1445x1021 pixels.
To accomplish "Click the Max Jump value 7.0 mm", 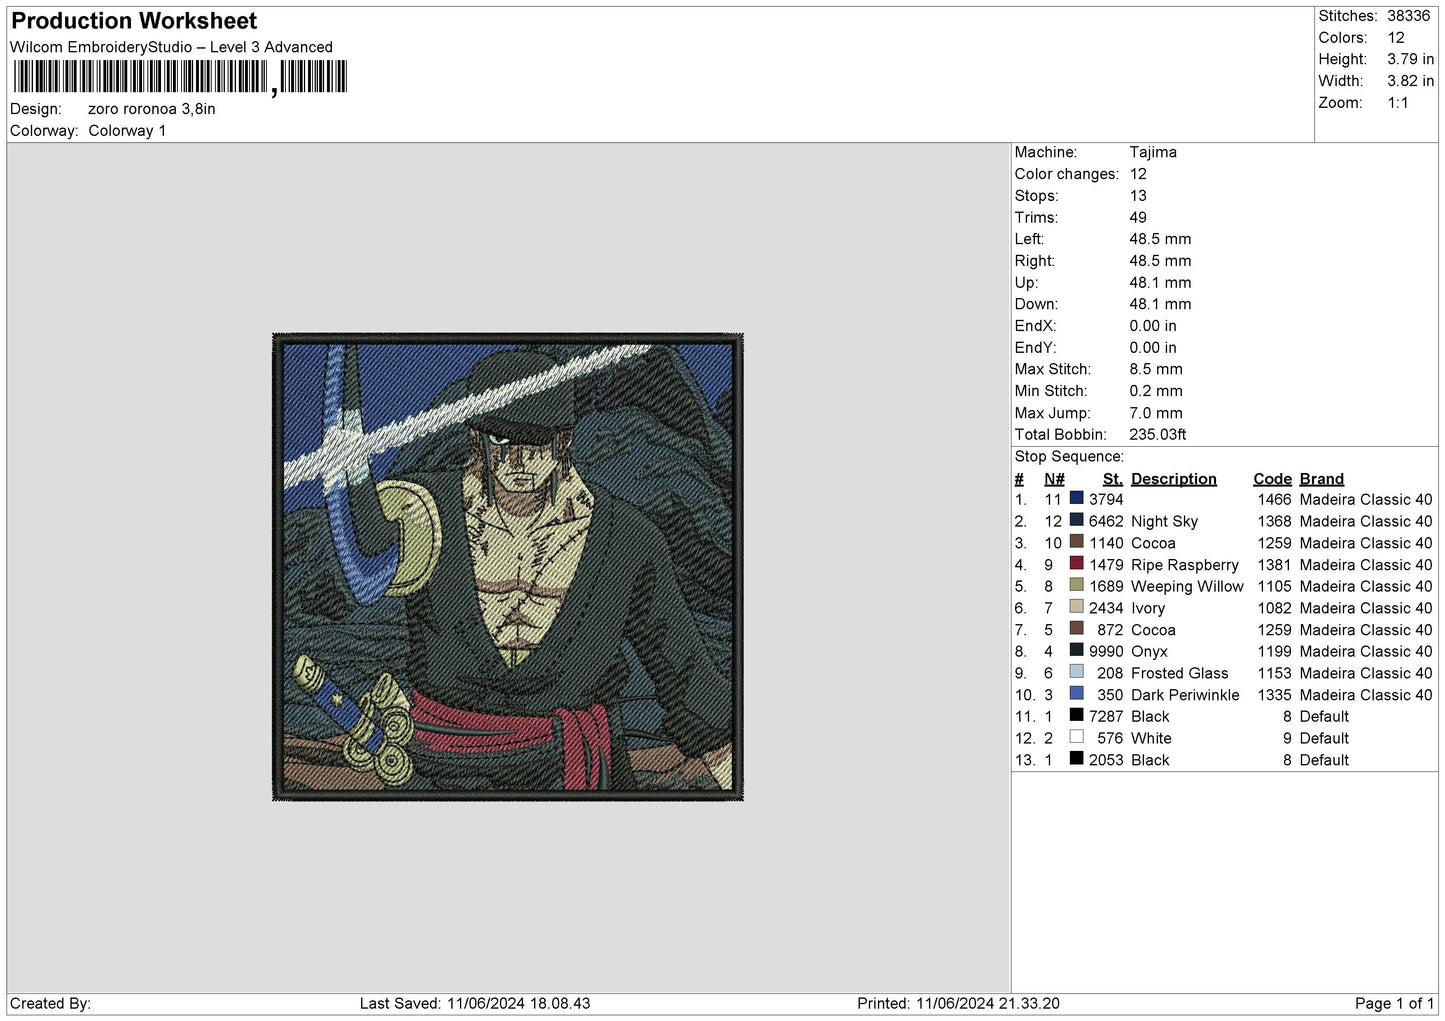I will coord(1156,413).
